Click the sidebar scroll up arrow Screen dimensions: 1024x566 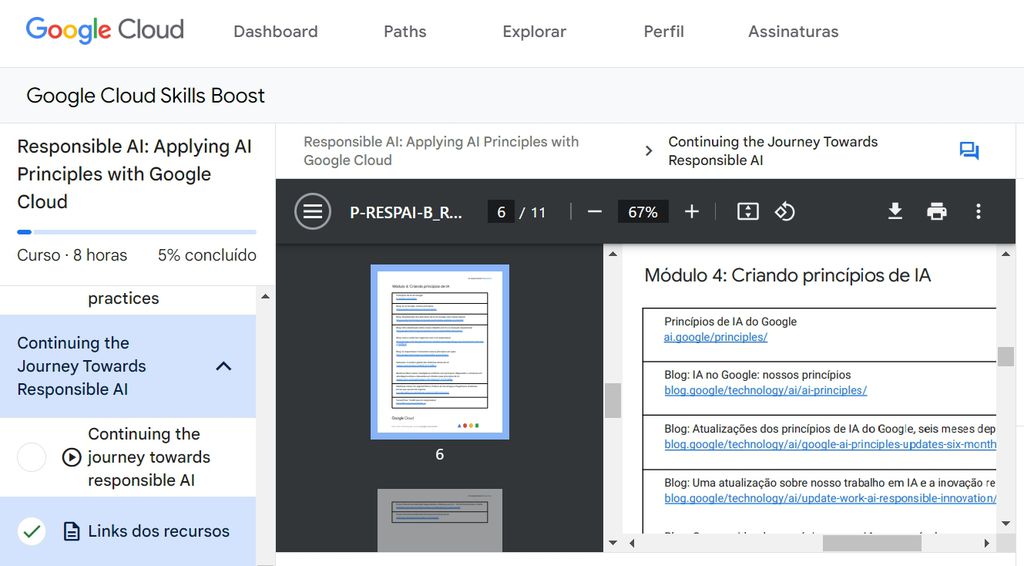(265, 296)
